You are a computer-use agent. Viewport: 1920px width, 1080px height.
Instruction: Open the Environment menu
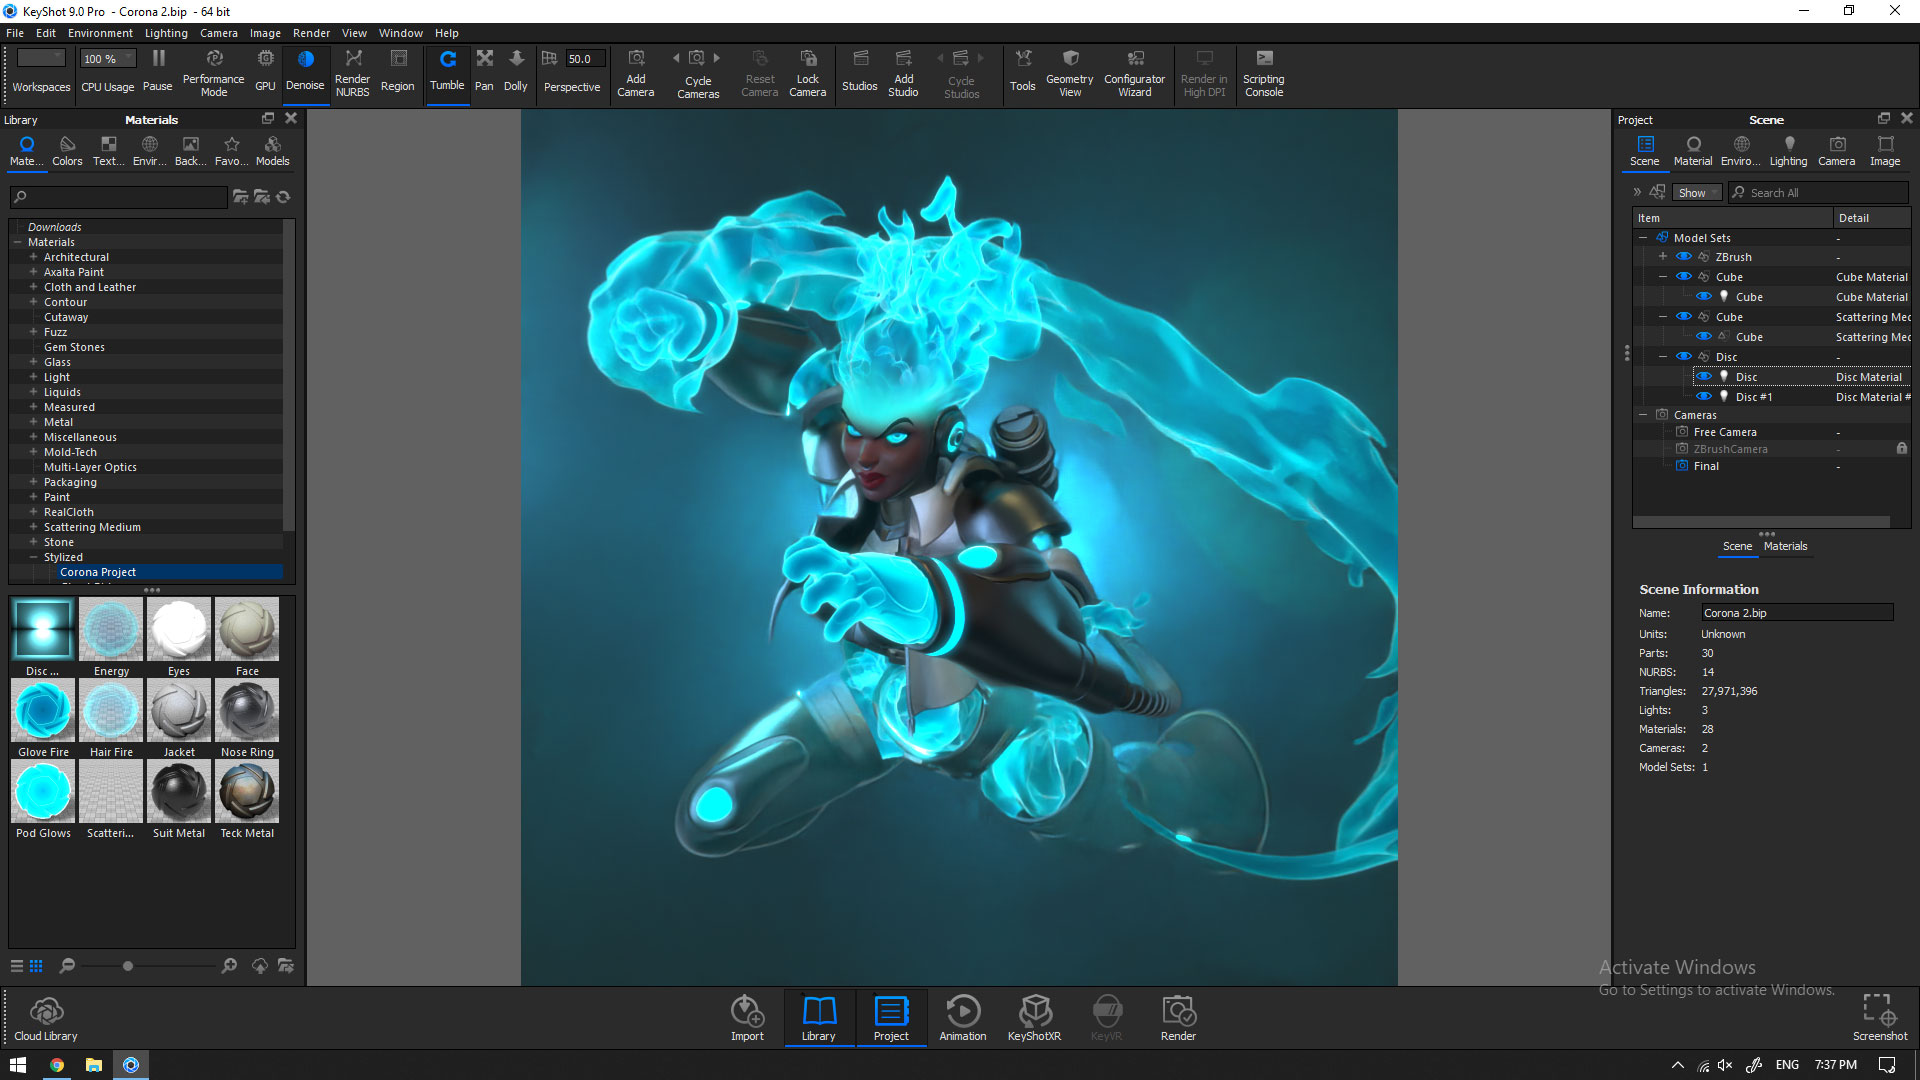point(100,33)
